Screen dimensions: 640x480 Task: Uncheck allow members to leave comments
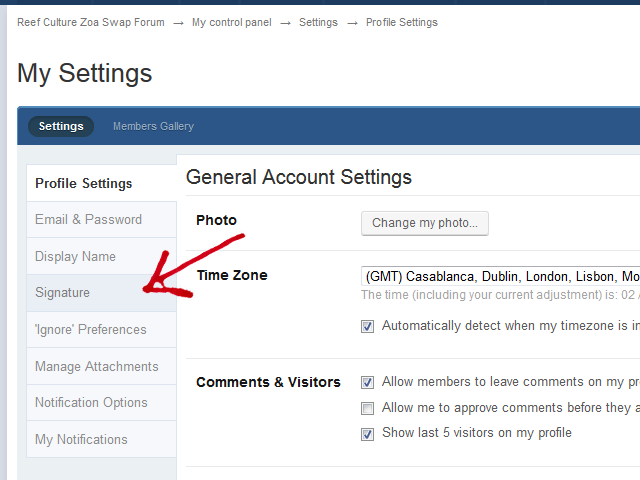(x=368, y=382)
